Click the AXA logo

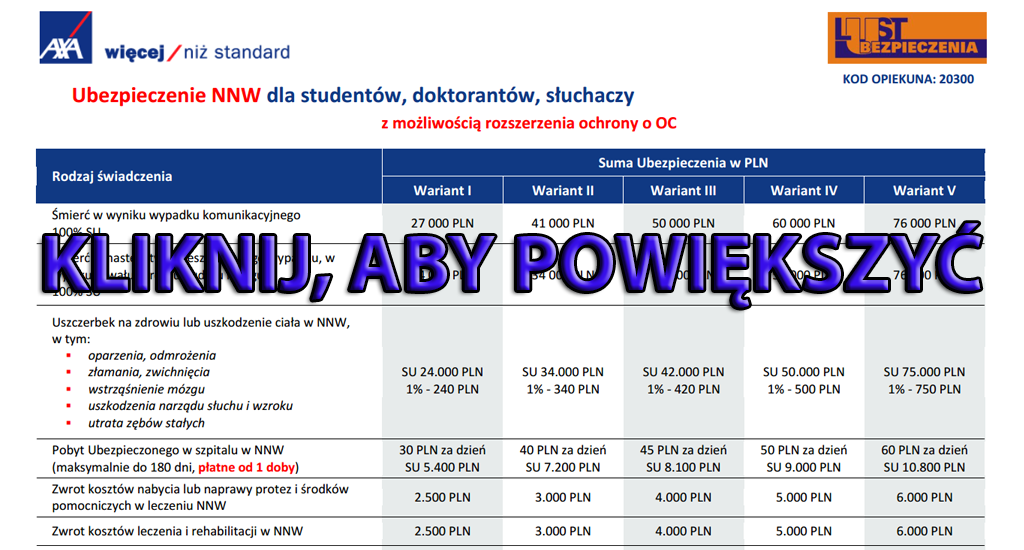(x=65, y=37)
